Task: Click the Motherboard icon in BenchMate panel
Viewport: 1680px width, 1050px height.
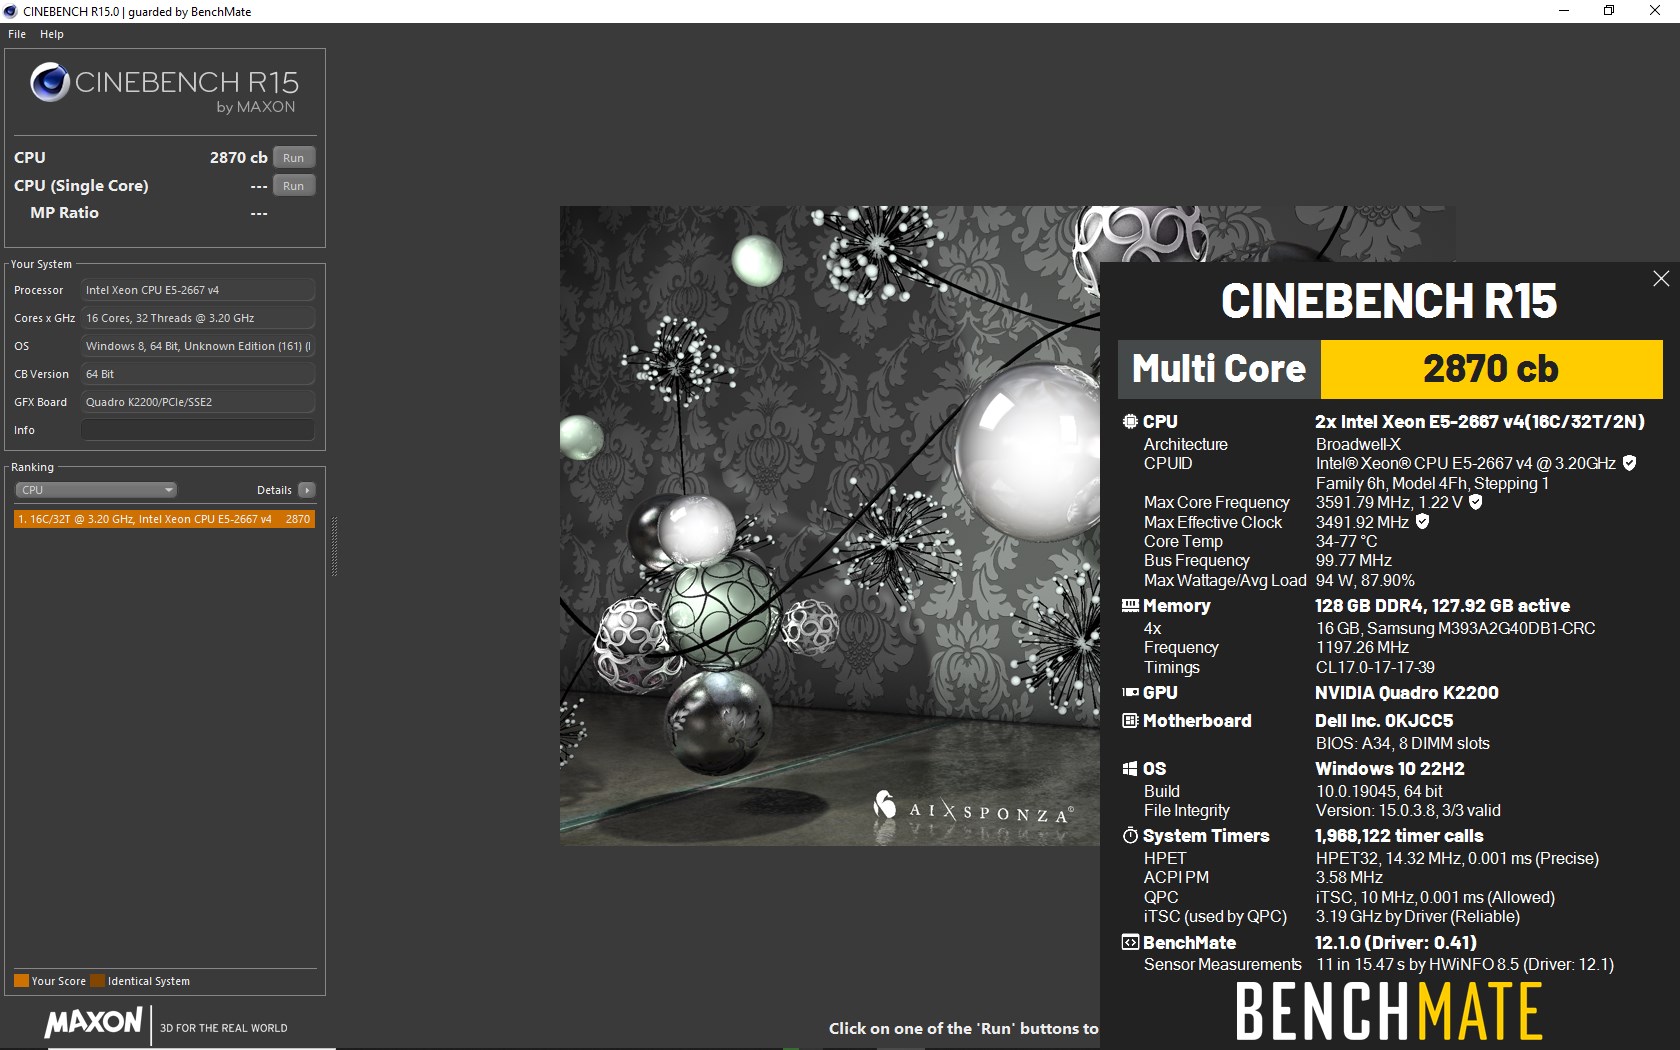Action: pos(1130,721)
